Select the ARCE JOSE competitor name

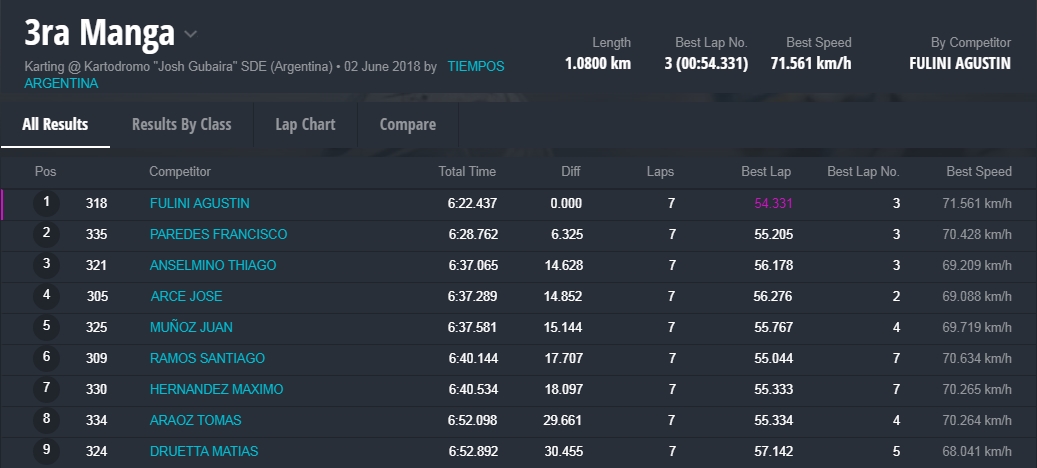coord(186,296)
